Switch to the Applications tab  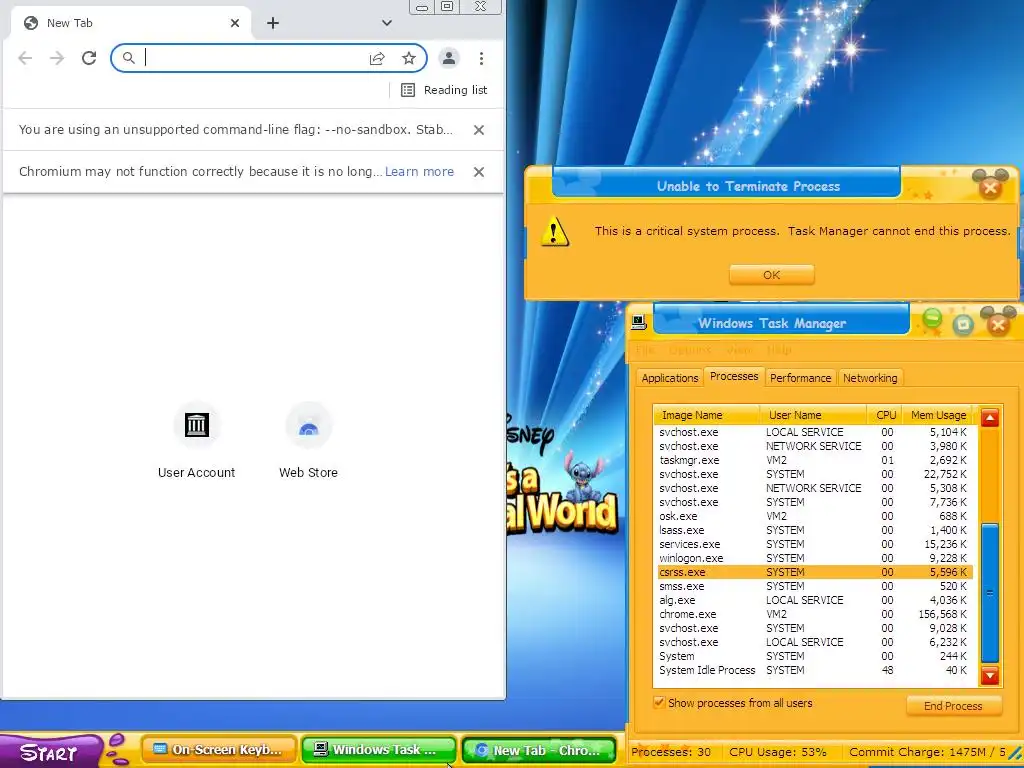(669, 378)
